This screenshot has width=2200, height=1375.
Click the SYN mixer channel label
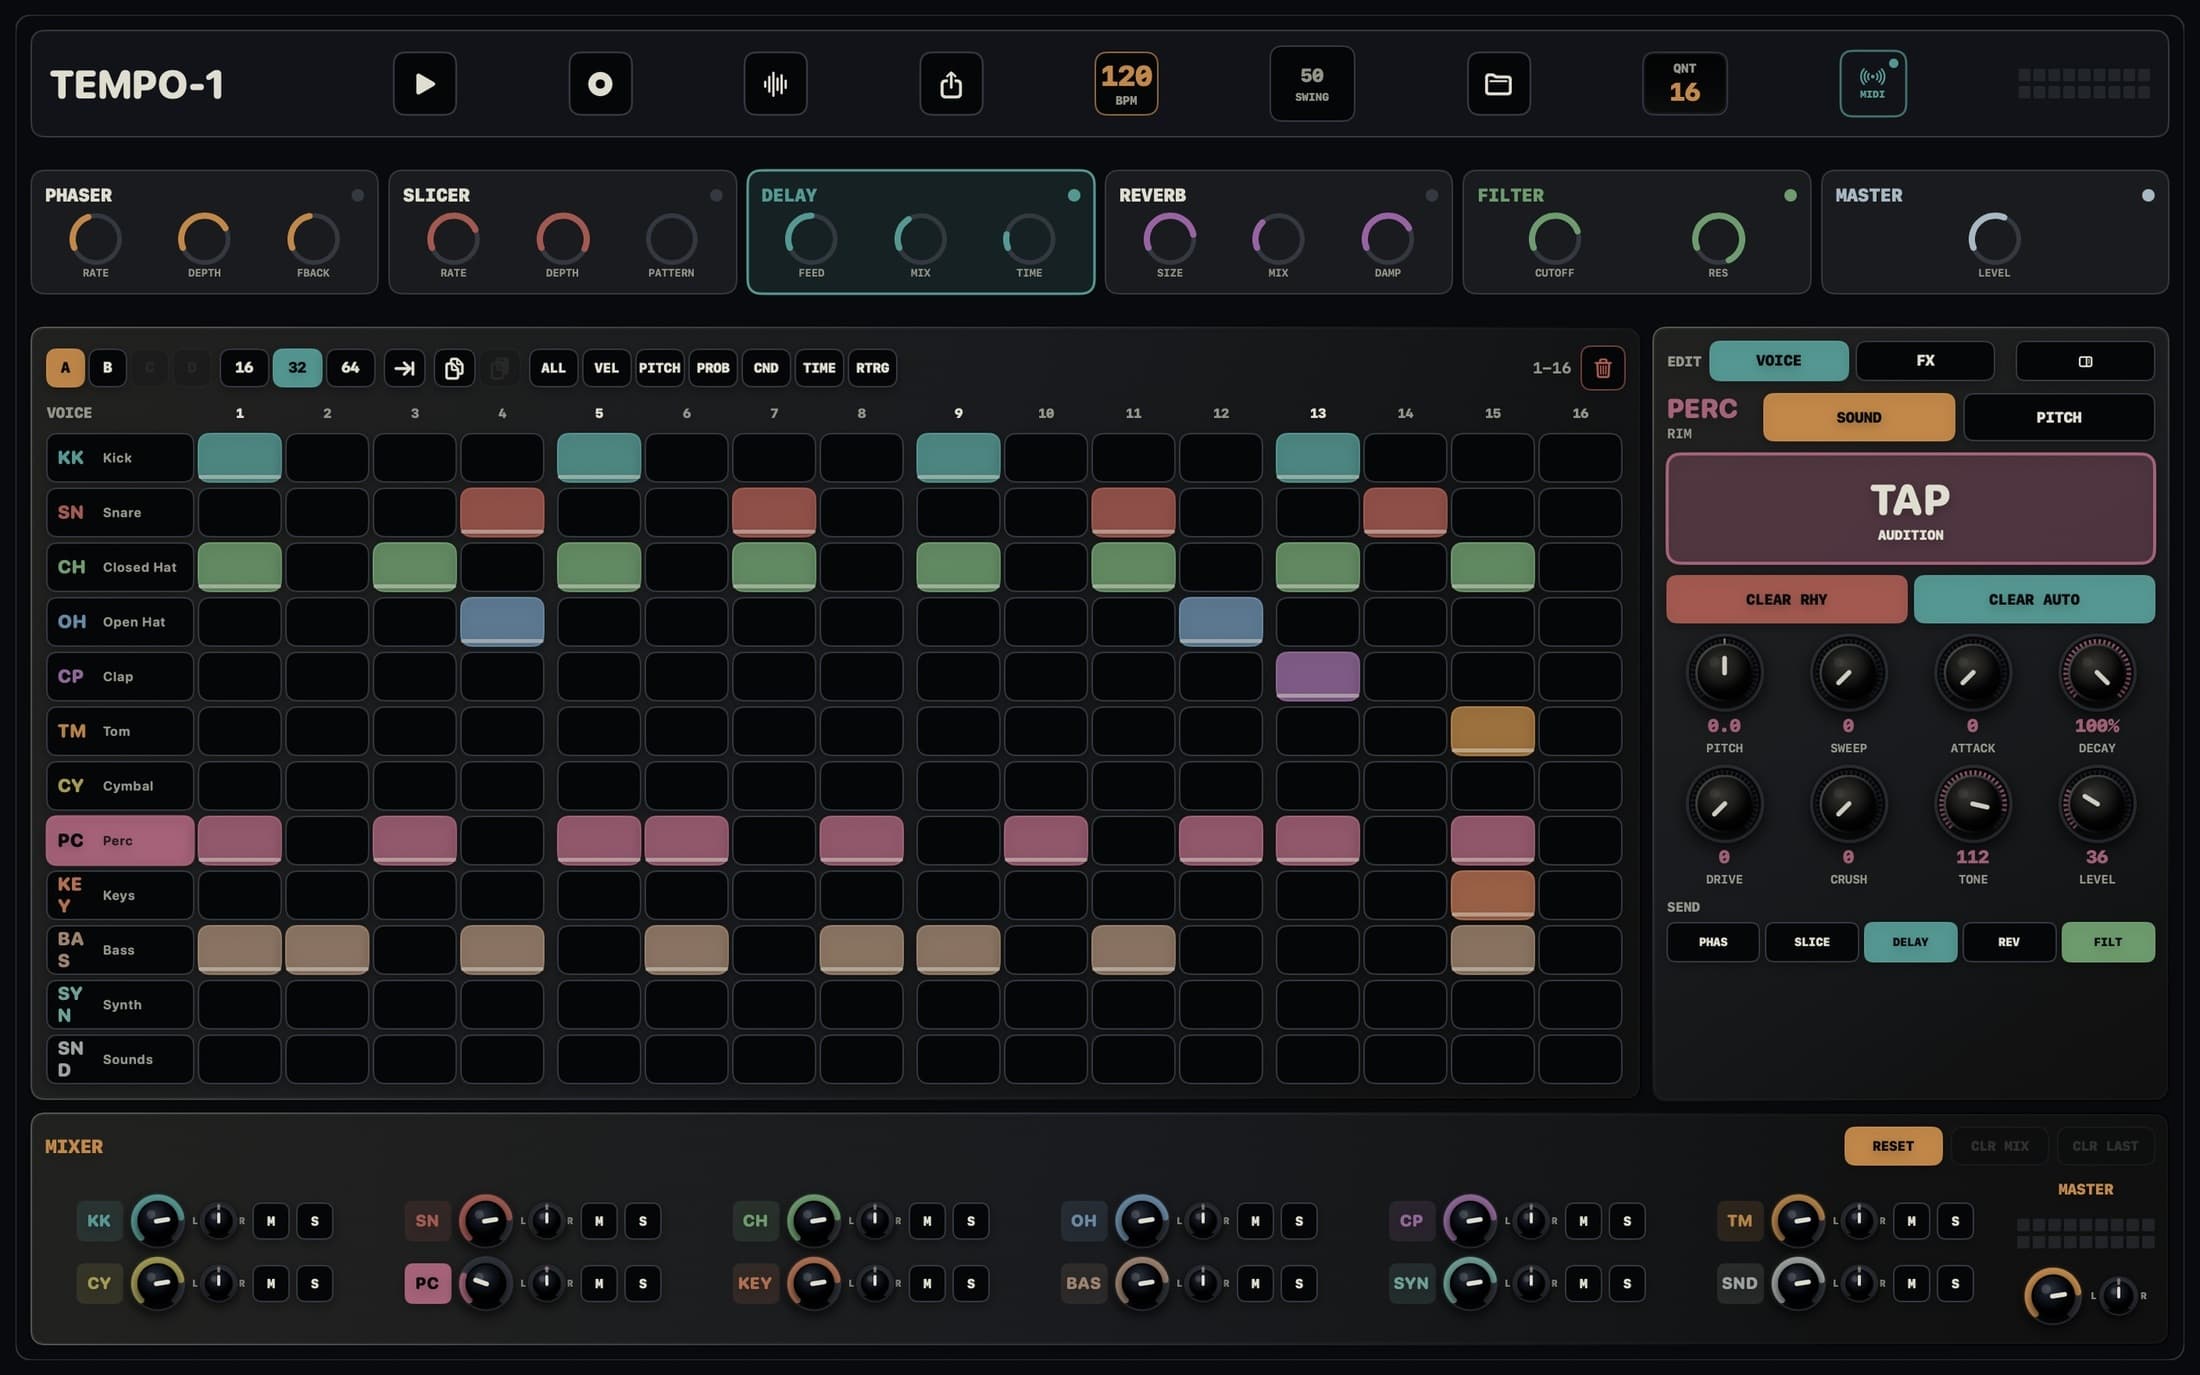[x=1411, y=1283]
